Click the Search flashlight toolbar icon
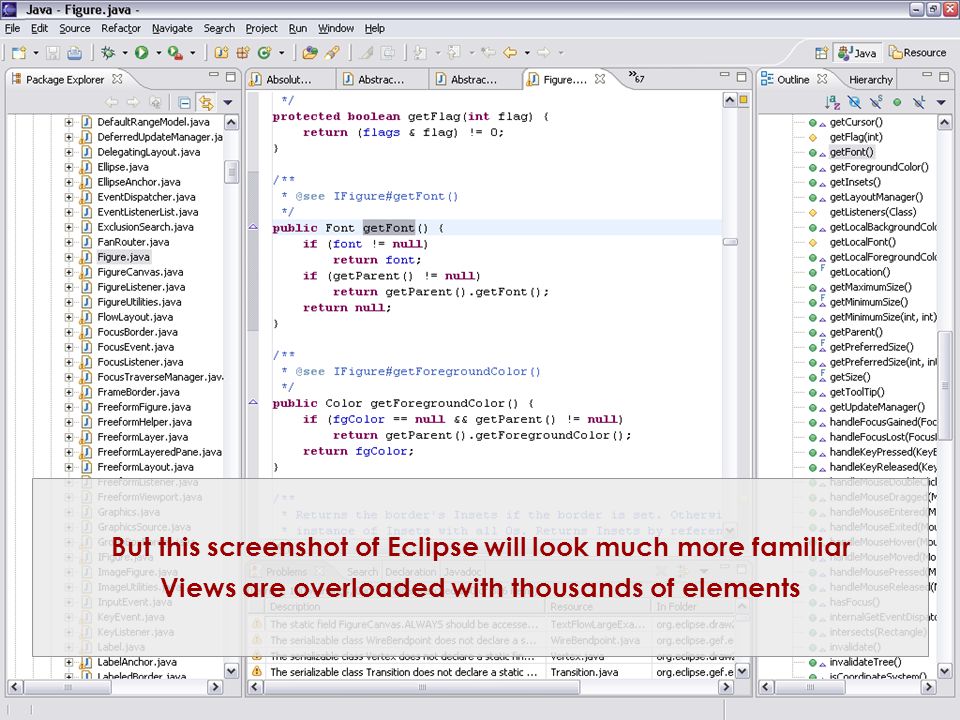The height and width of the screenshot is (720, 960). [332, 53]
